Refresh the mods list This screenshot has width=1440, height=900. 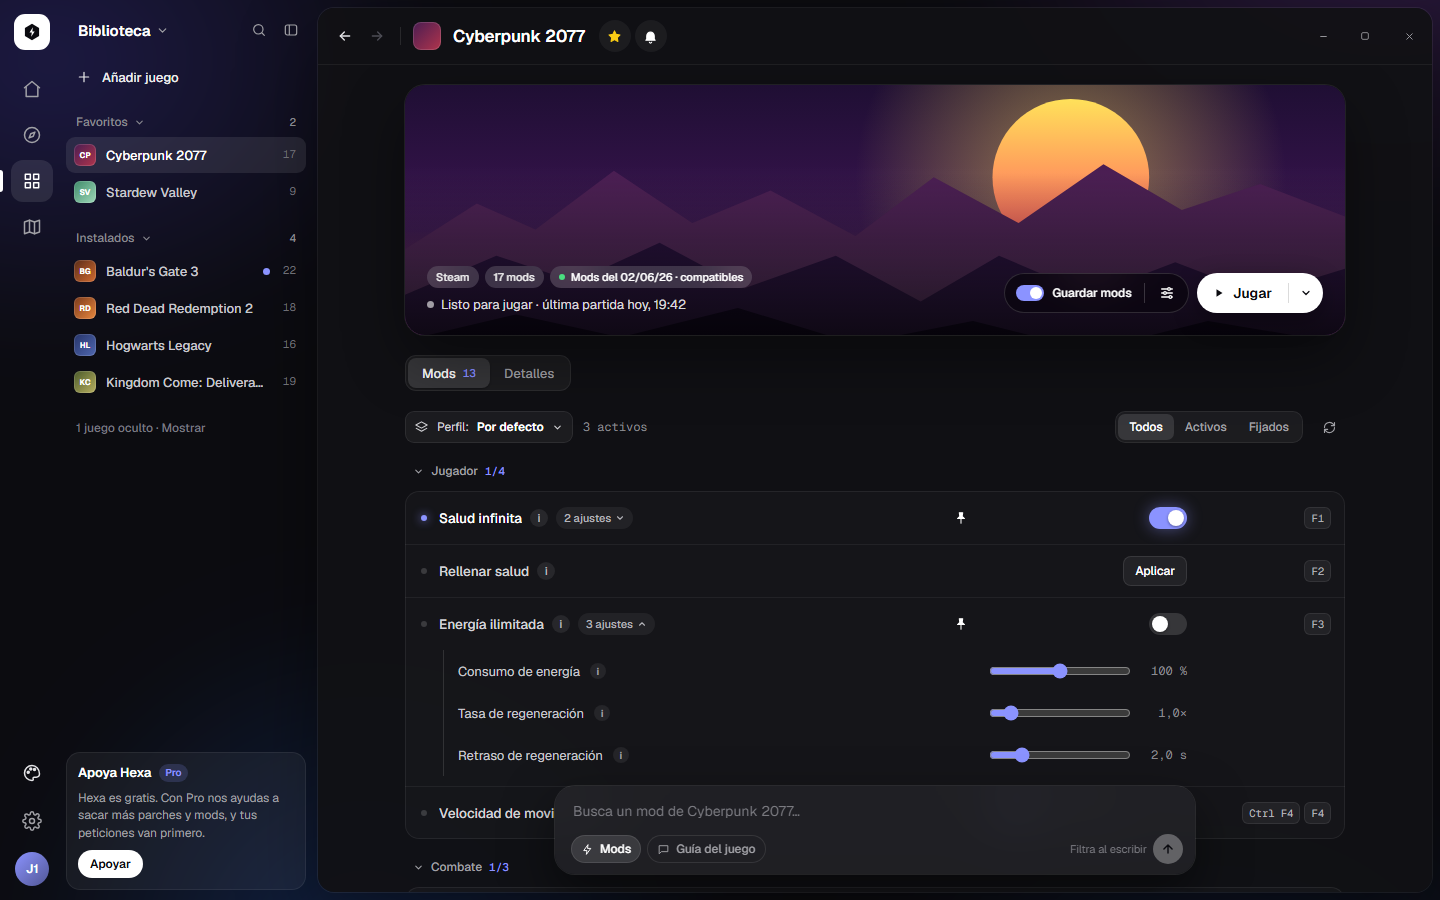tap(1329, 427)
